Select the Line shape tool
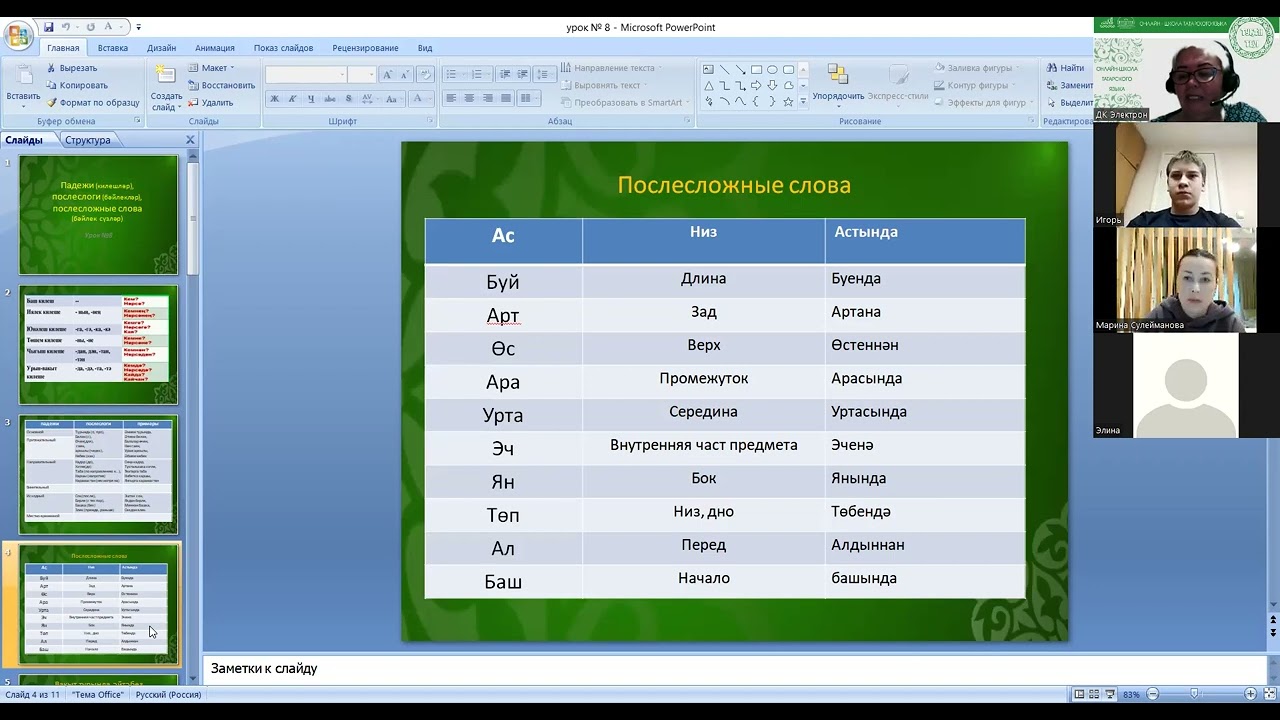Screen dimensions: 1280x720 pyautogui.click(x=724, y=70)
